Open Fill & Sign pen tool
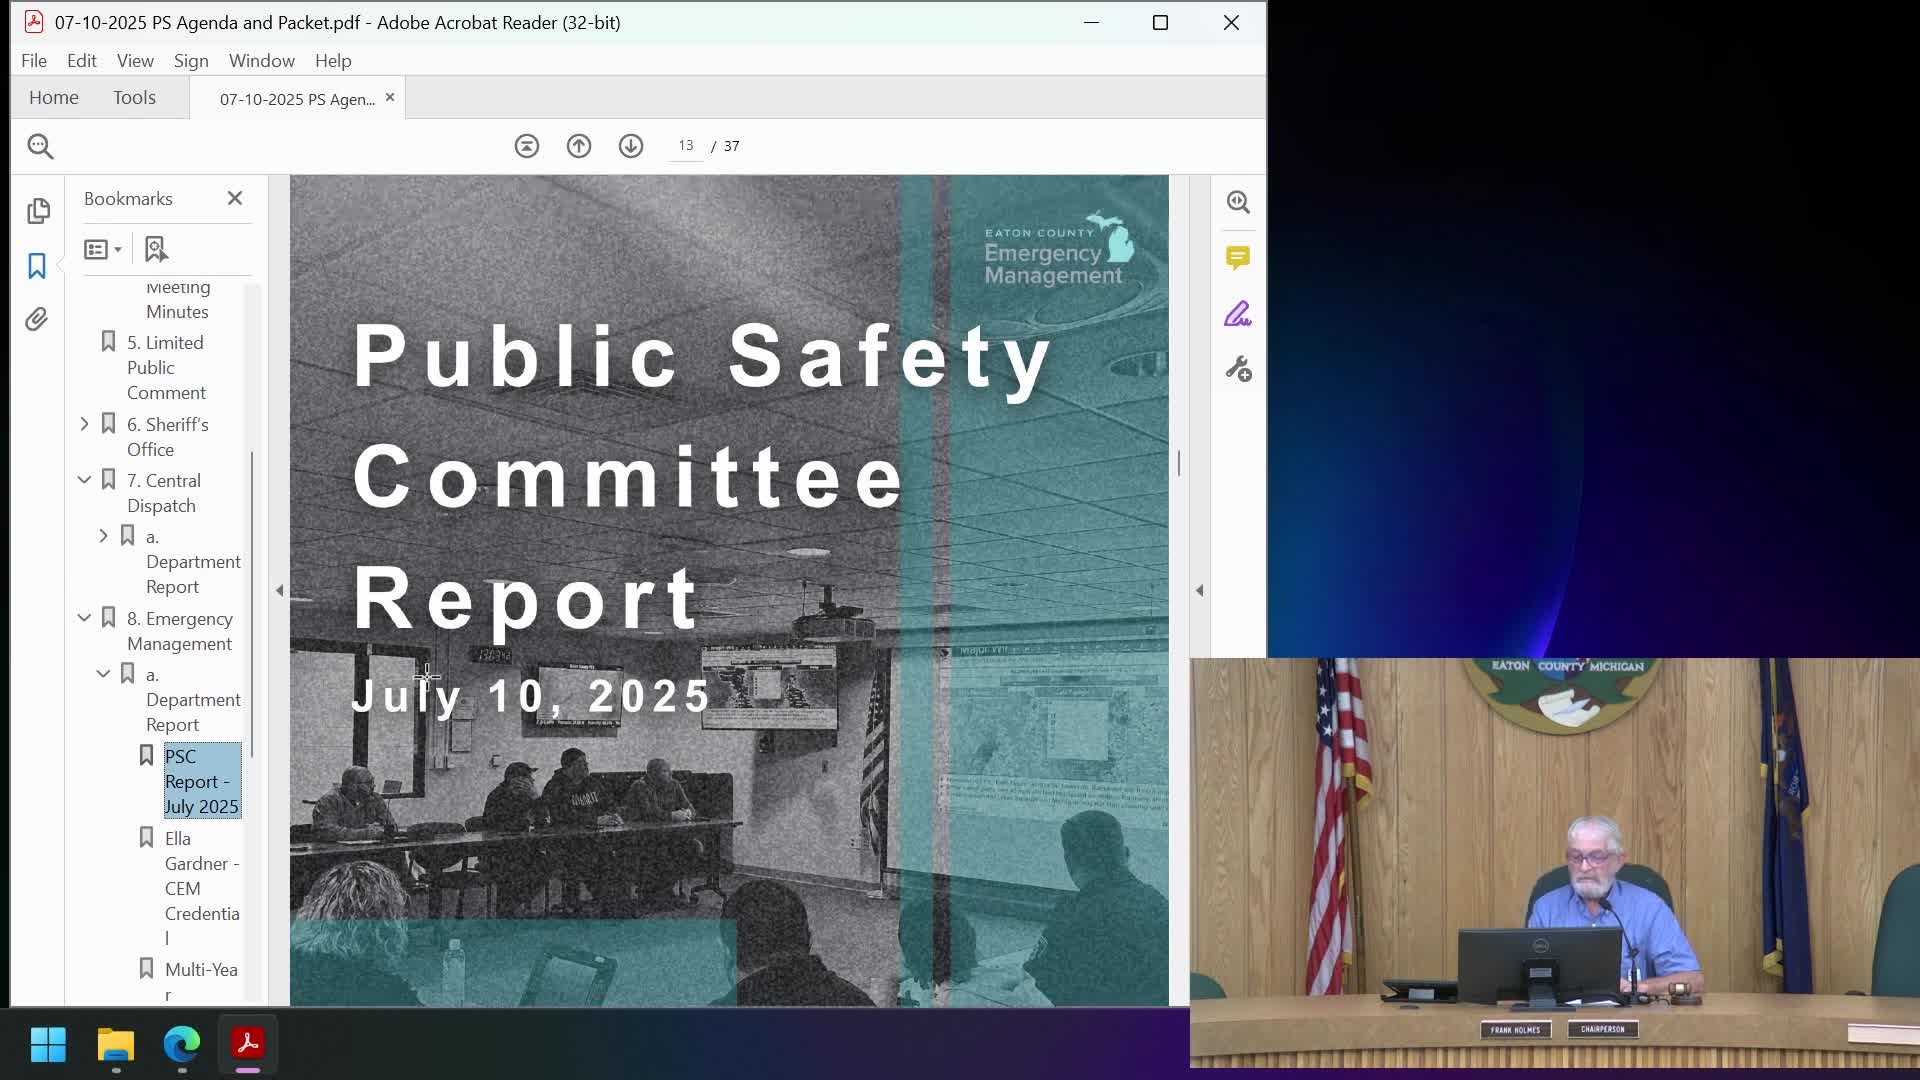Image resolution: width=1920 pixels, height=1080 pixels. pos(1238,315)
